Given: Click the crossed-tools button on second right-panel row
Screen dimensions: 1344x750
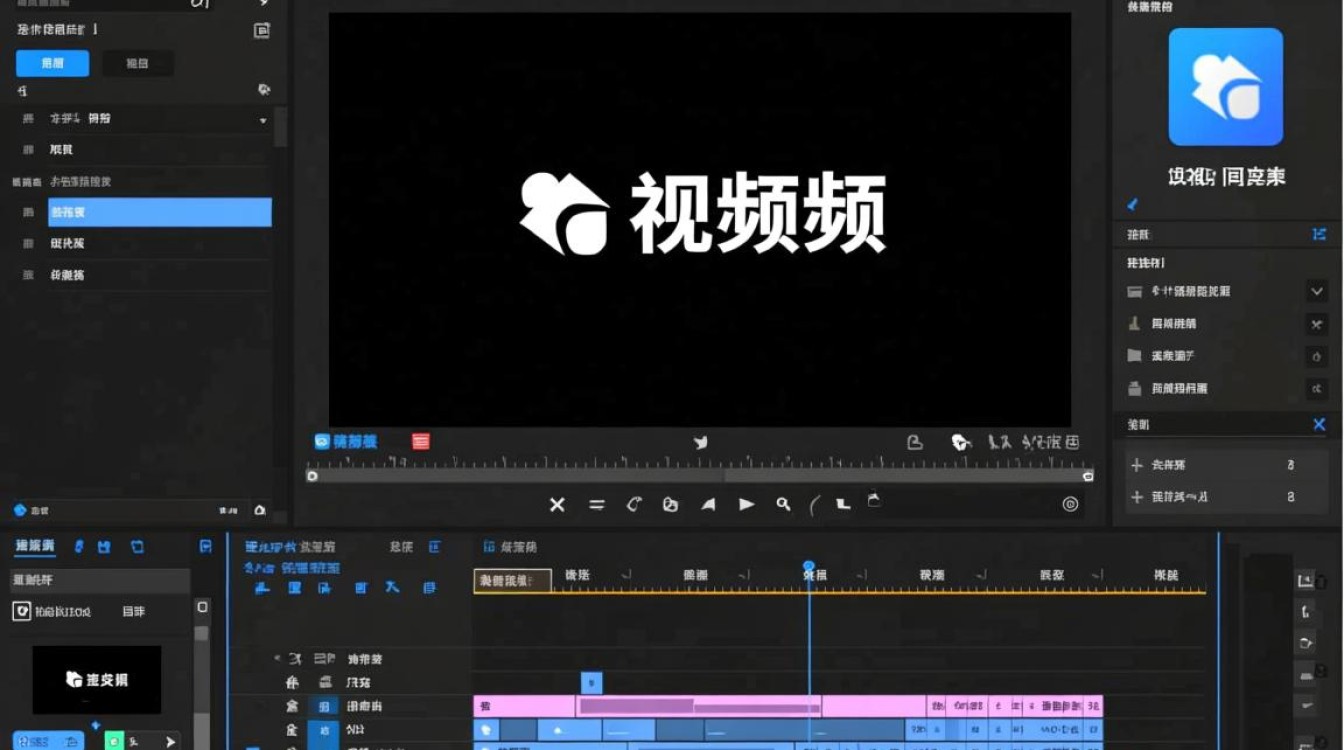Looking at the screenshot, I should (x=1317, y=324).
